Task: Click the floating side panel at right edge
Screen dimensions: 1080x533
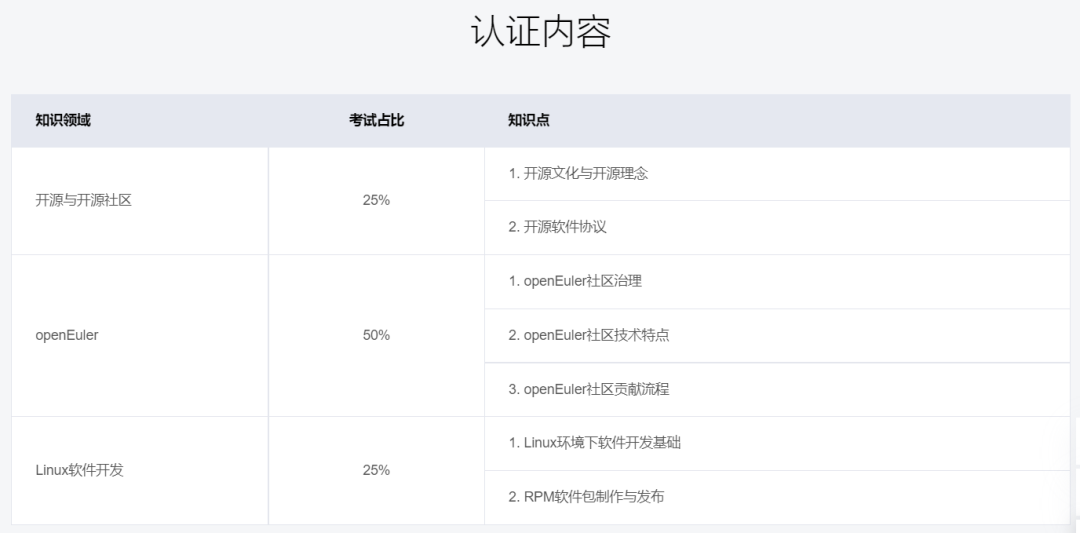Action: pos(1076,470)
